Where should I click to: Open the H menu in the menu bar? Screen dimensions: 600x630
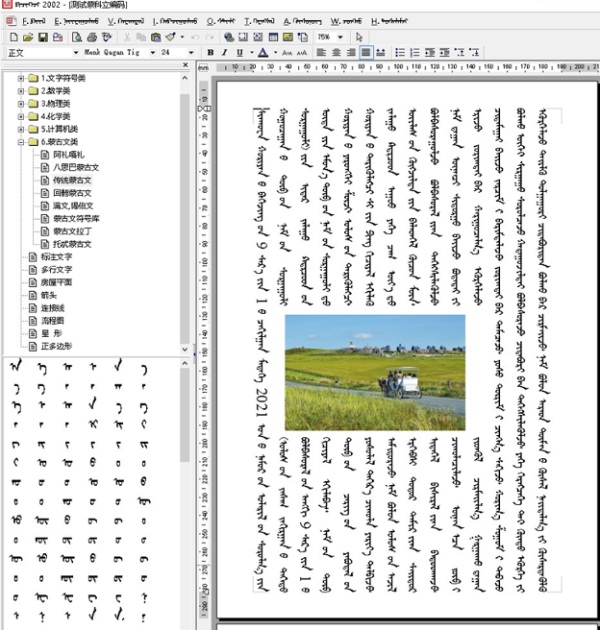(389, 21)
